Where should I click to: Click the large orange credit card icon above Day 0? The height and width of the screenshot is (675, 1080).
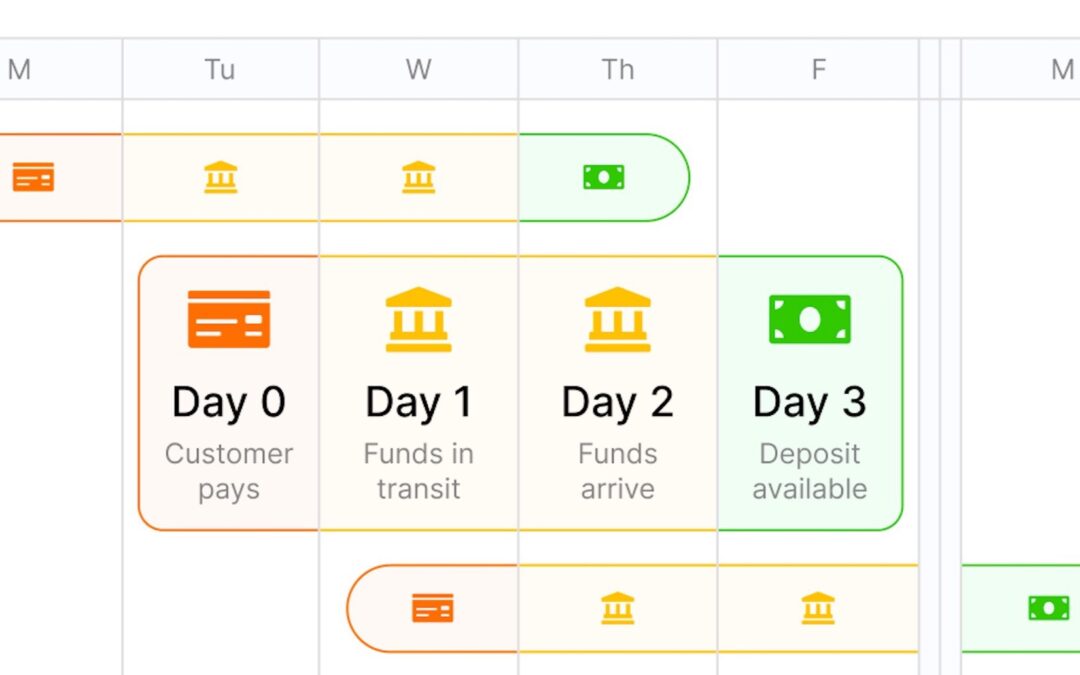pyautogui.click(x=229, y=319)
